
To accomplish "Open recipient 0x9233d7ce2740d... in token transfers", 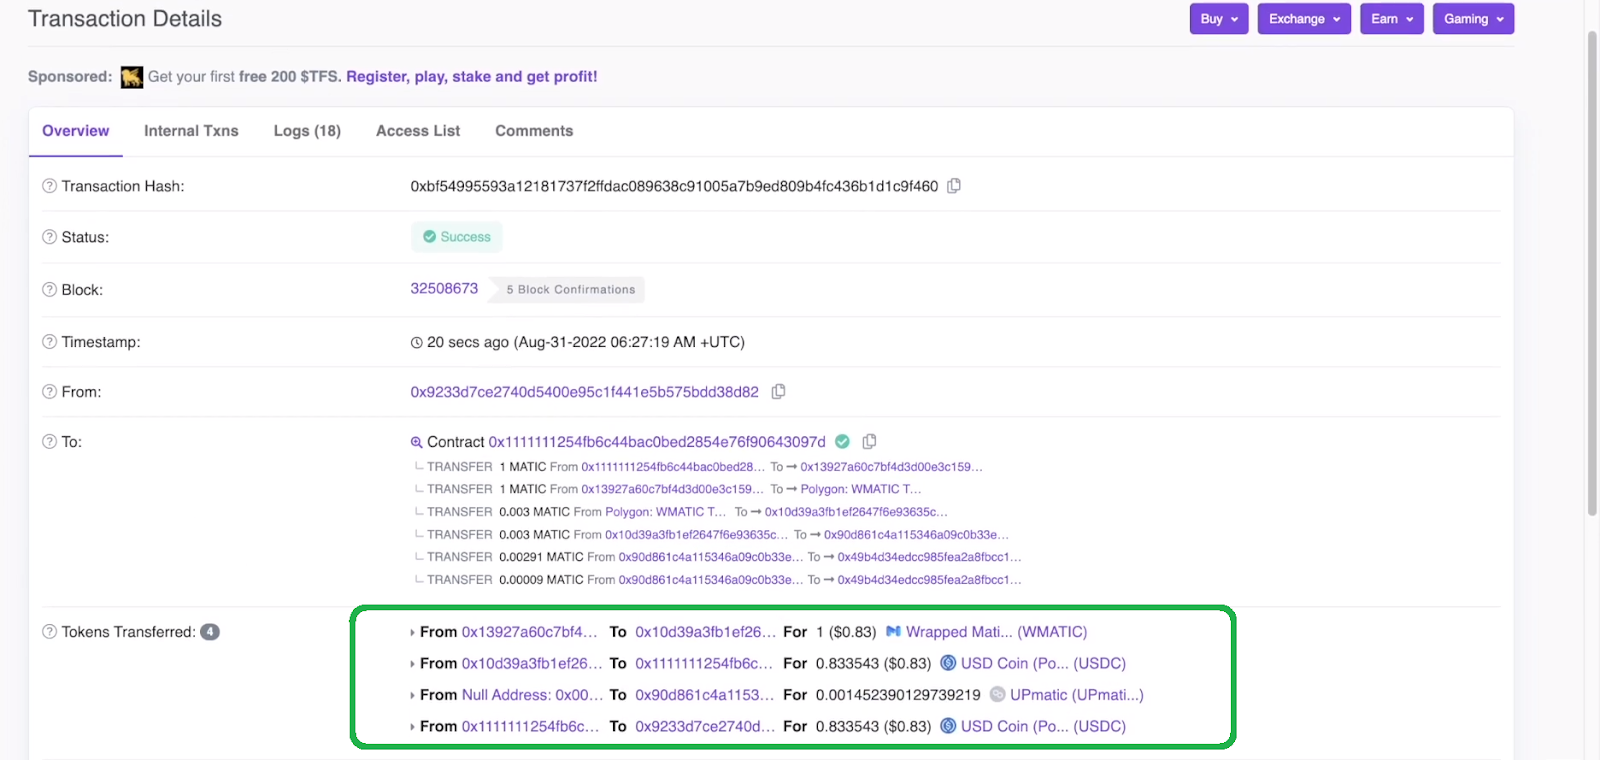I will pos(705,726).
